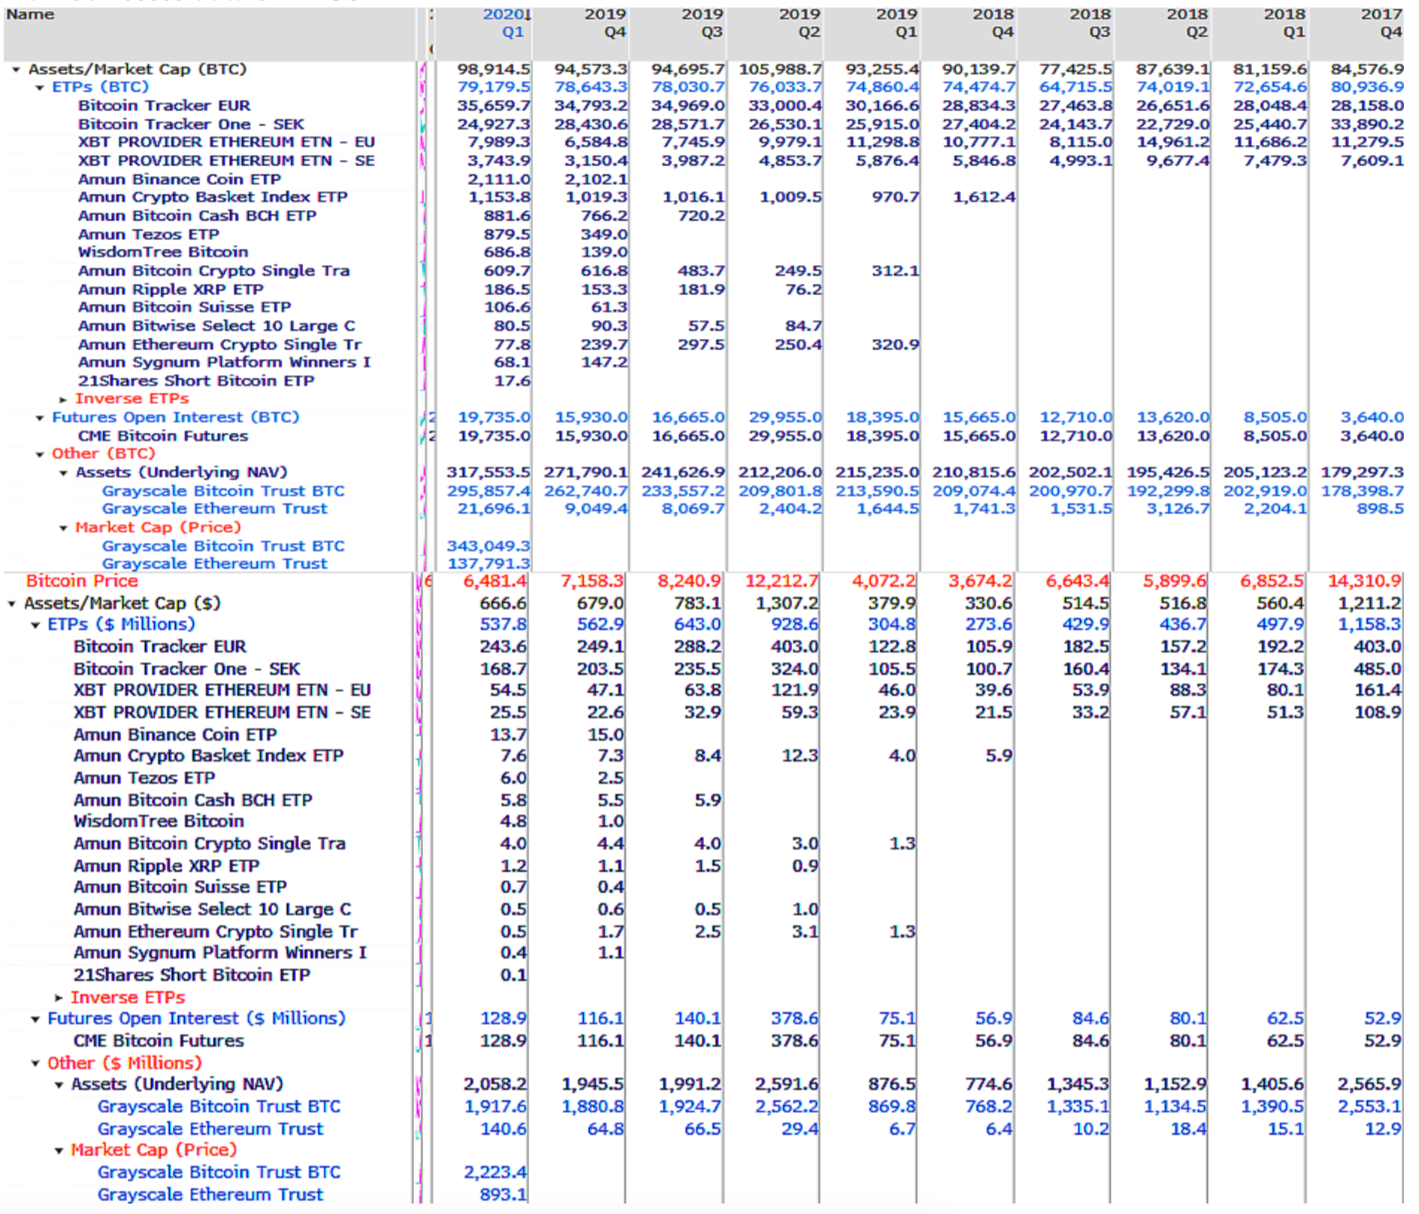Collapse the Other ($ Millions) group arrow

click(x=36, y=1064)
